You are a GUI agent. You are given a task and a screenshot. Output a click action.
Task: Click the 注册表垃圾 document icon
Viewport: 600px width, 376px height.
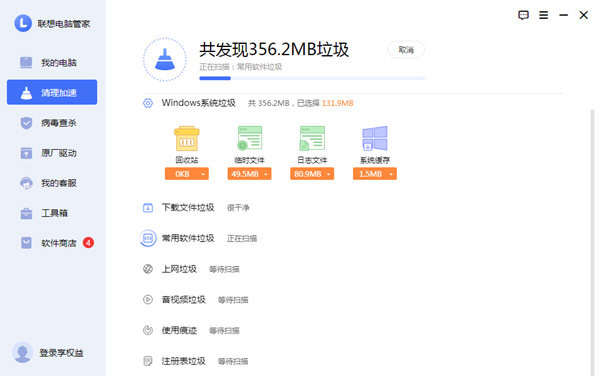click(148, 361)
